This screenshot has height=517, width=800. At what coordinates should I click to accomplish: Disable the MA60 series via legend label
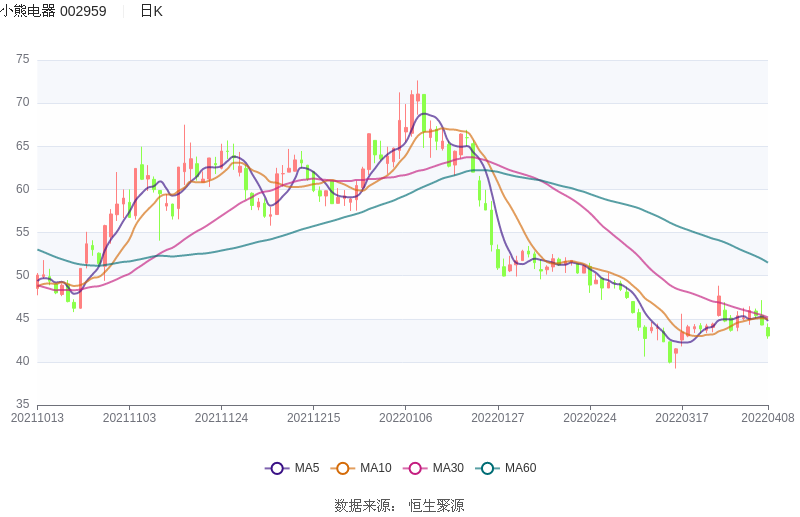tap(520, 468)
